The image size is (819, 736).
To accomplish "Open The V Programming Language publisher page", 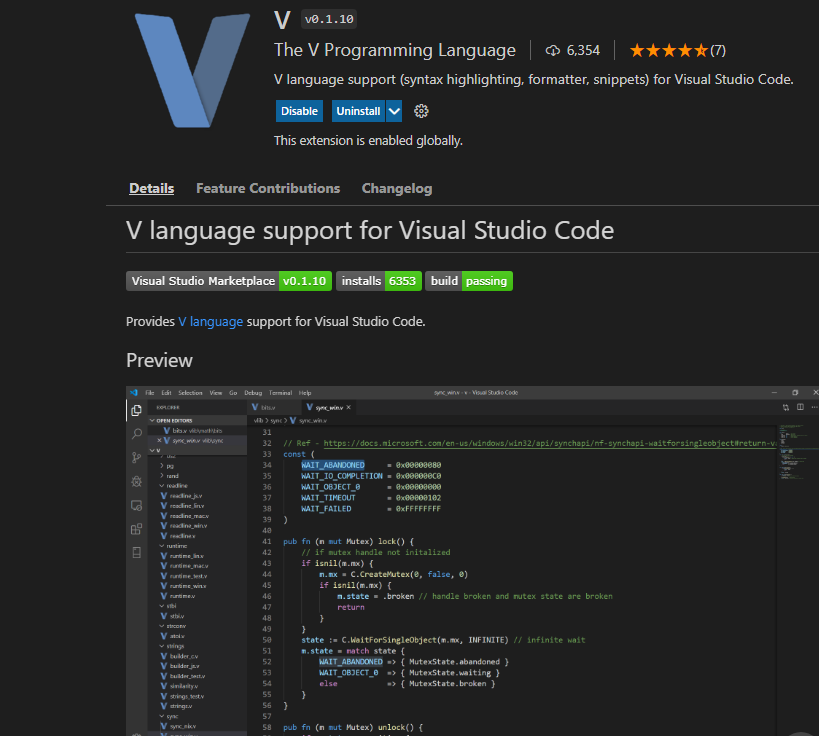I will tap(395, 50).
